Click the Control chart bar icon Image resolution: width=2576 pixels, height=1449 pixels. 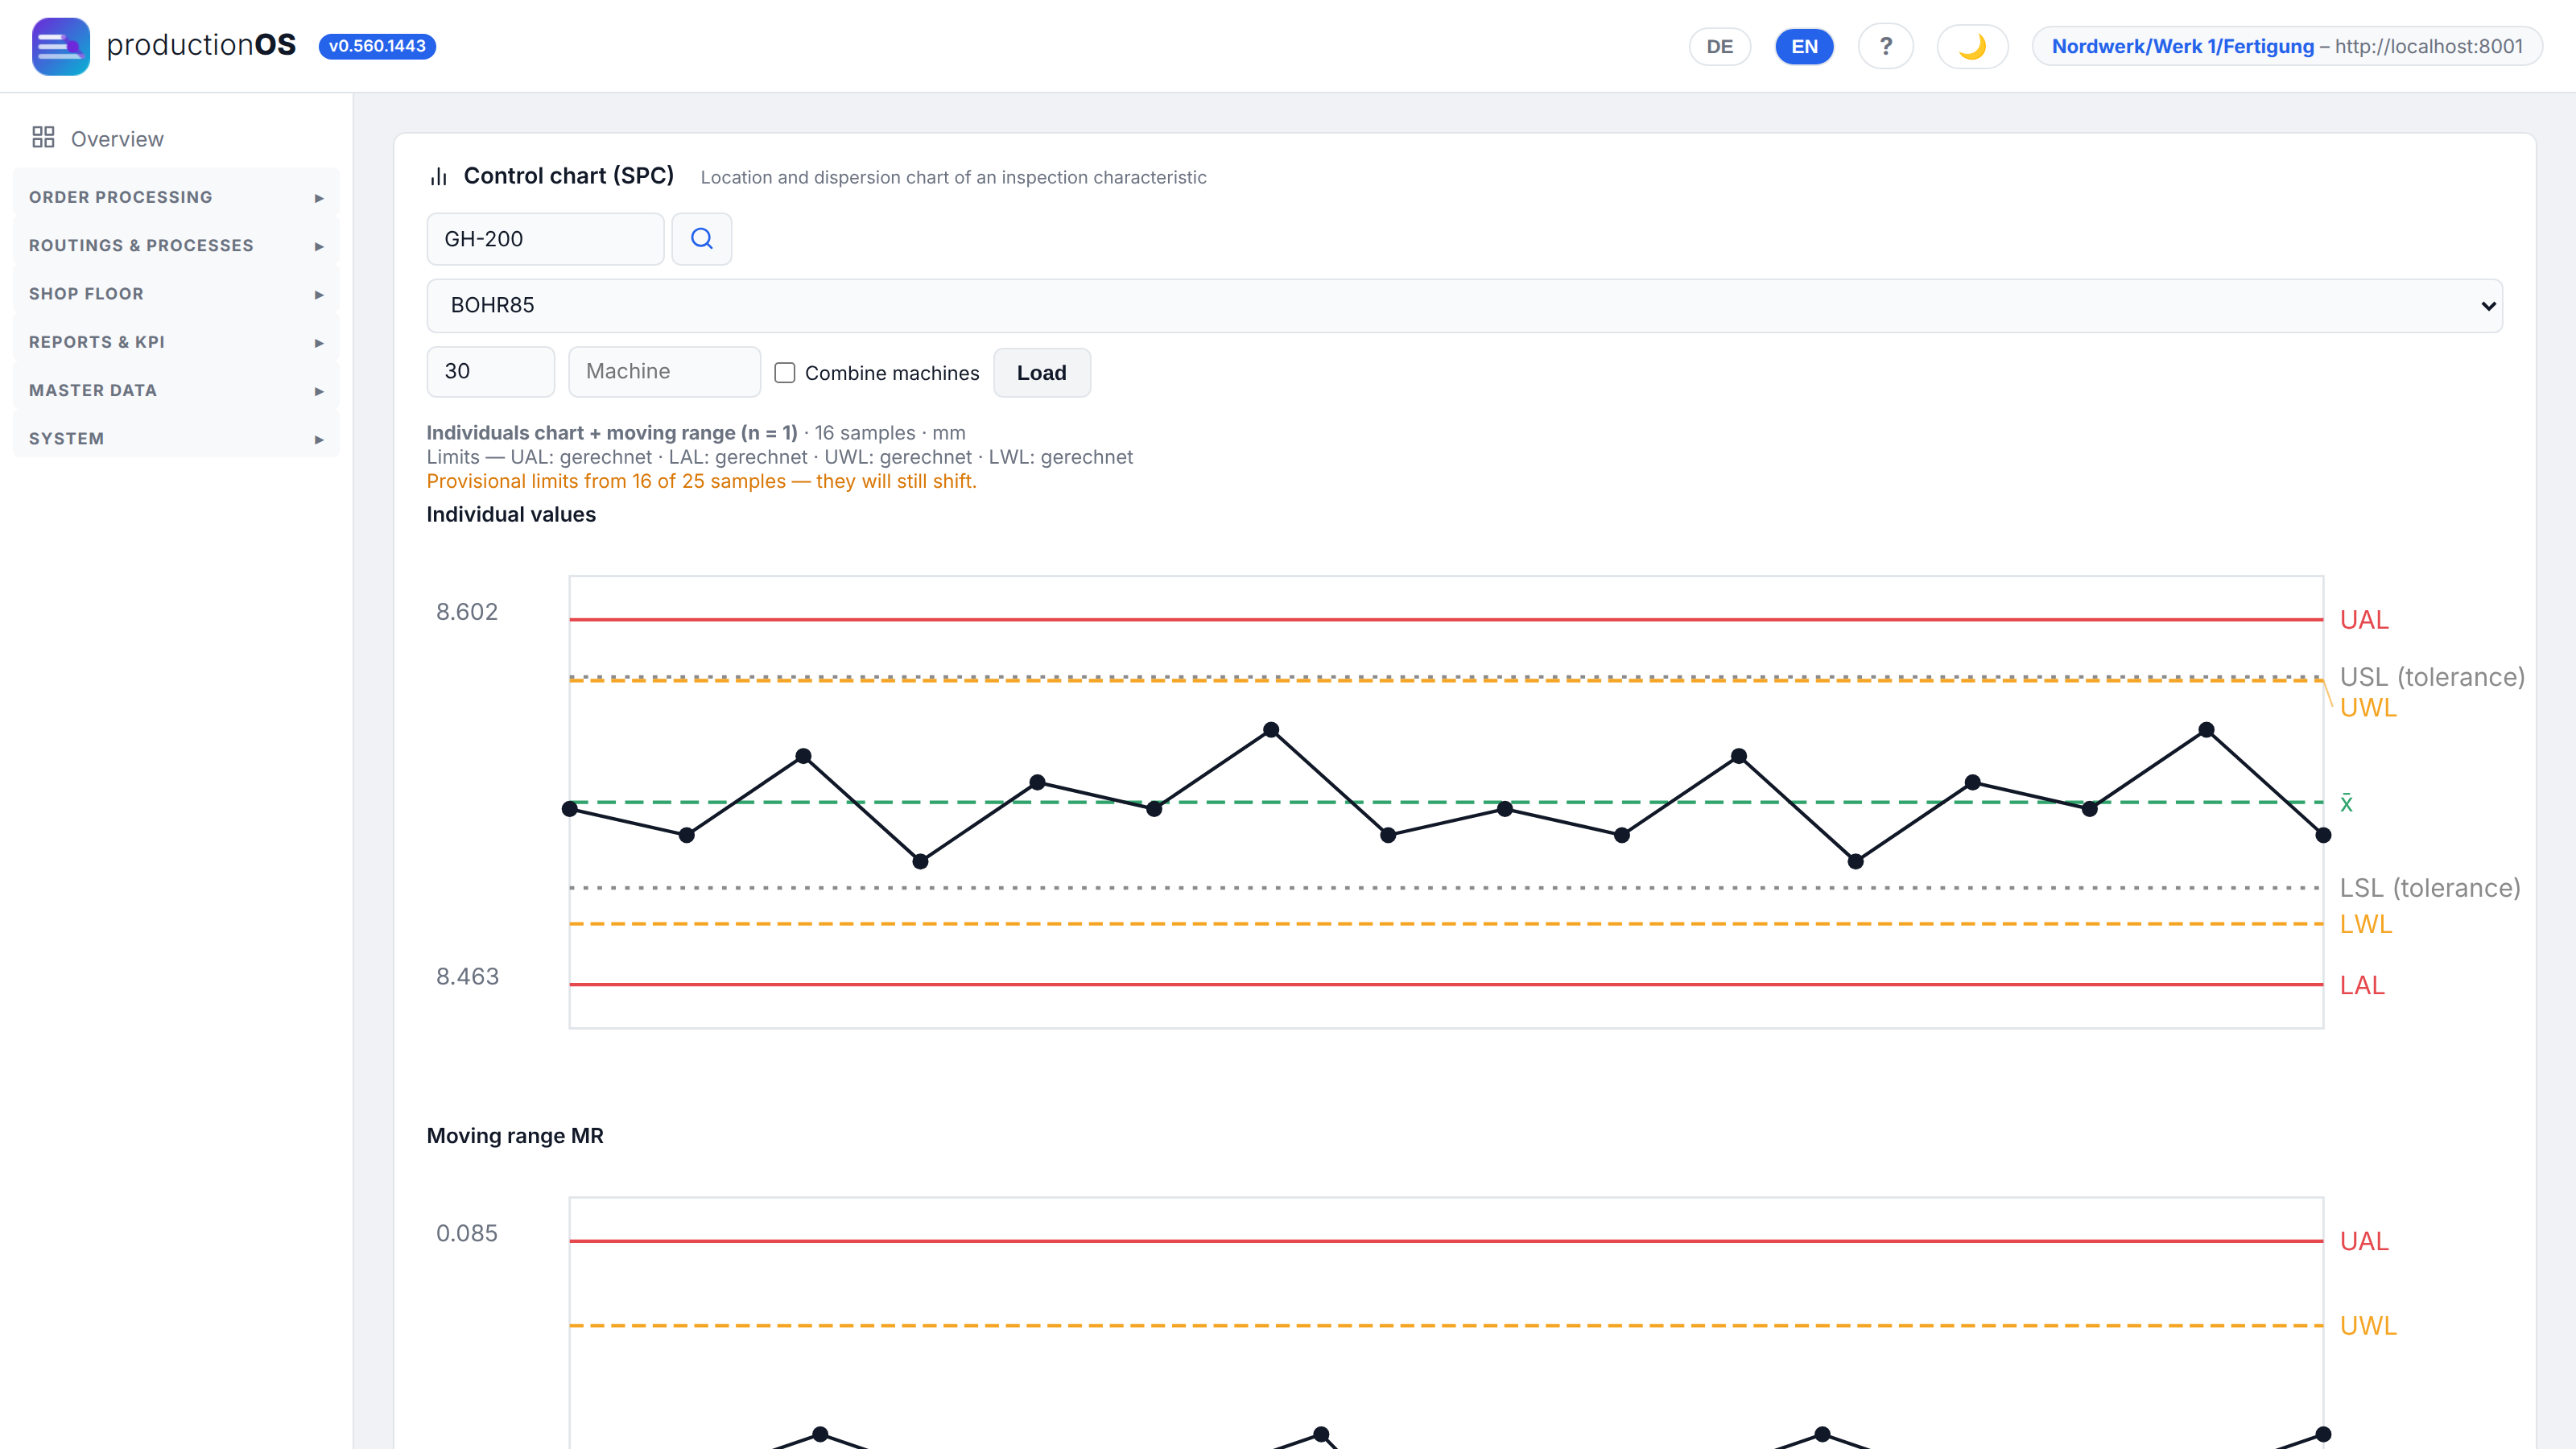point(438,177)
